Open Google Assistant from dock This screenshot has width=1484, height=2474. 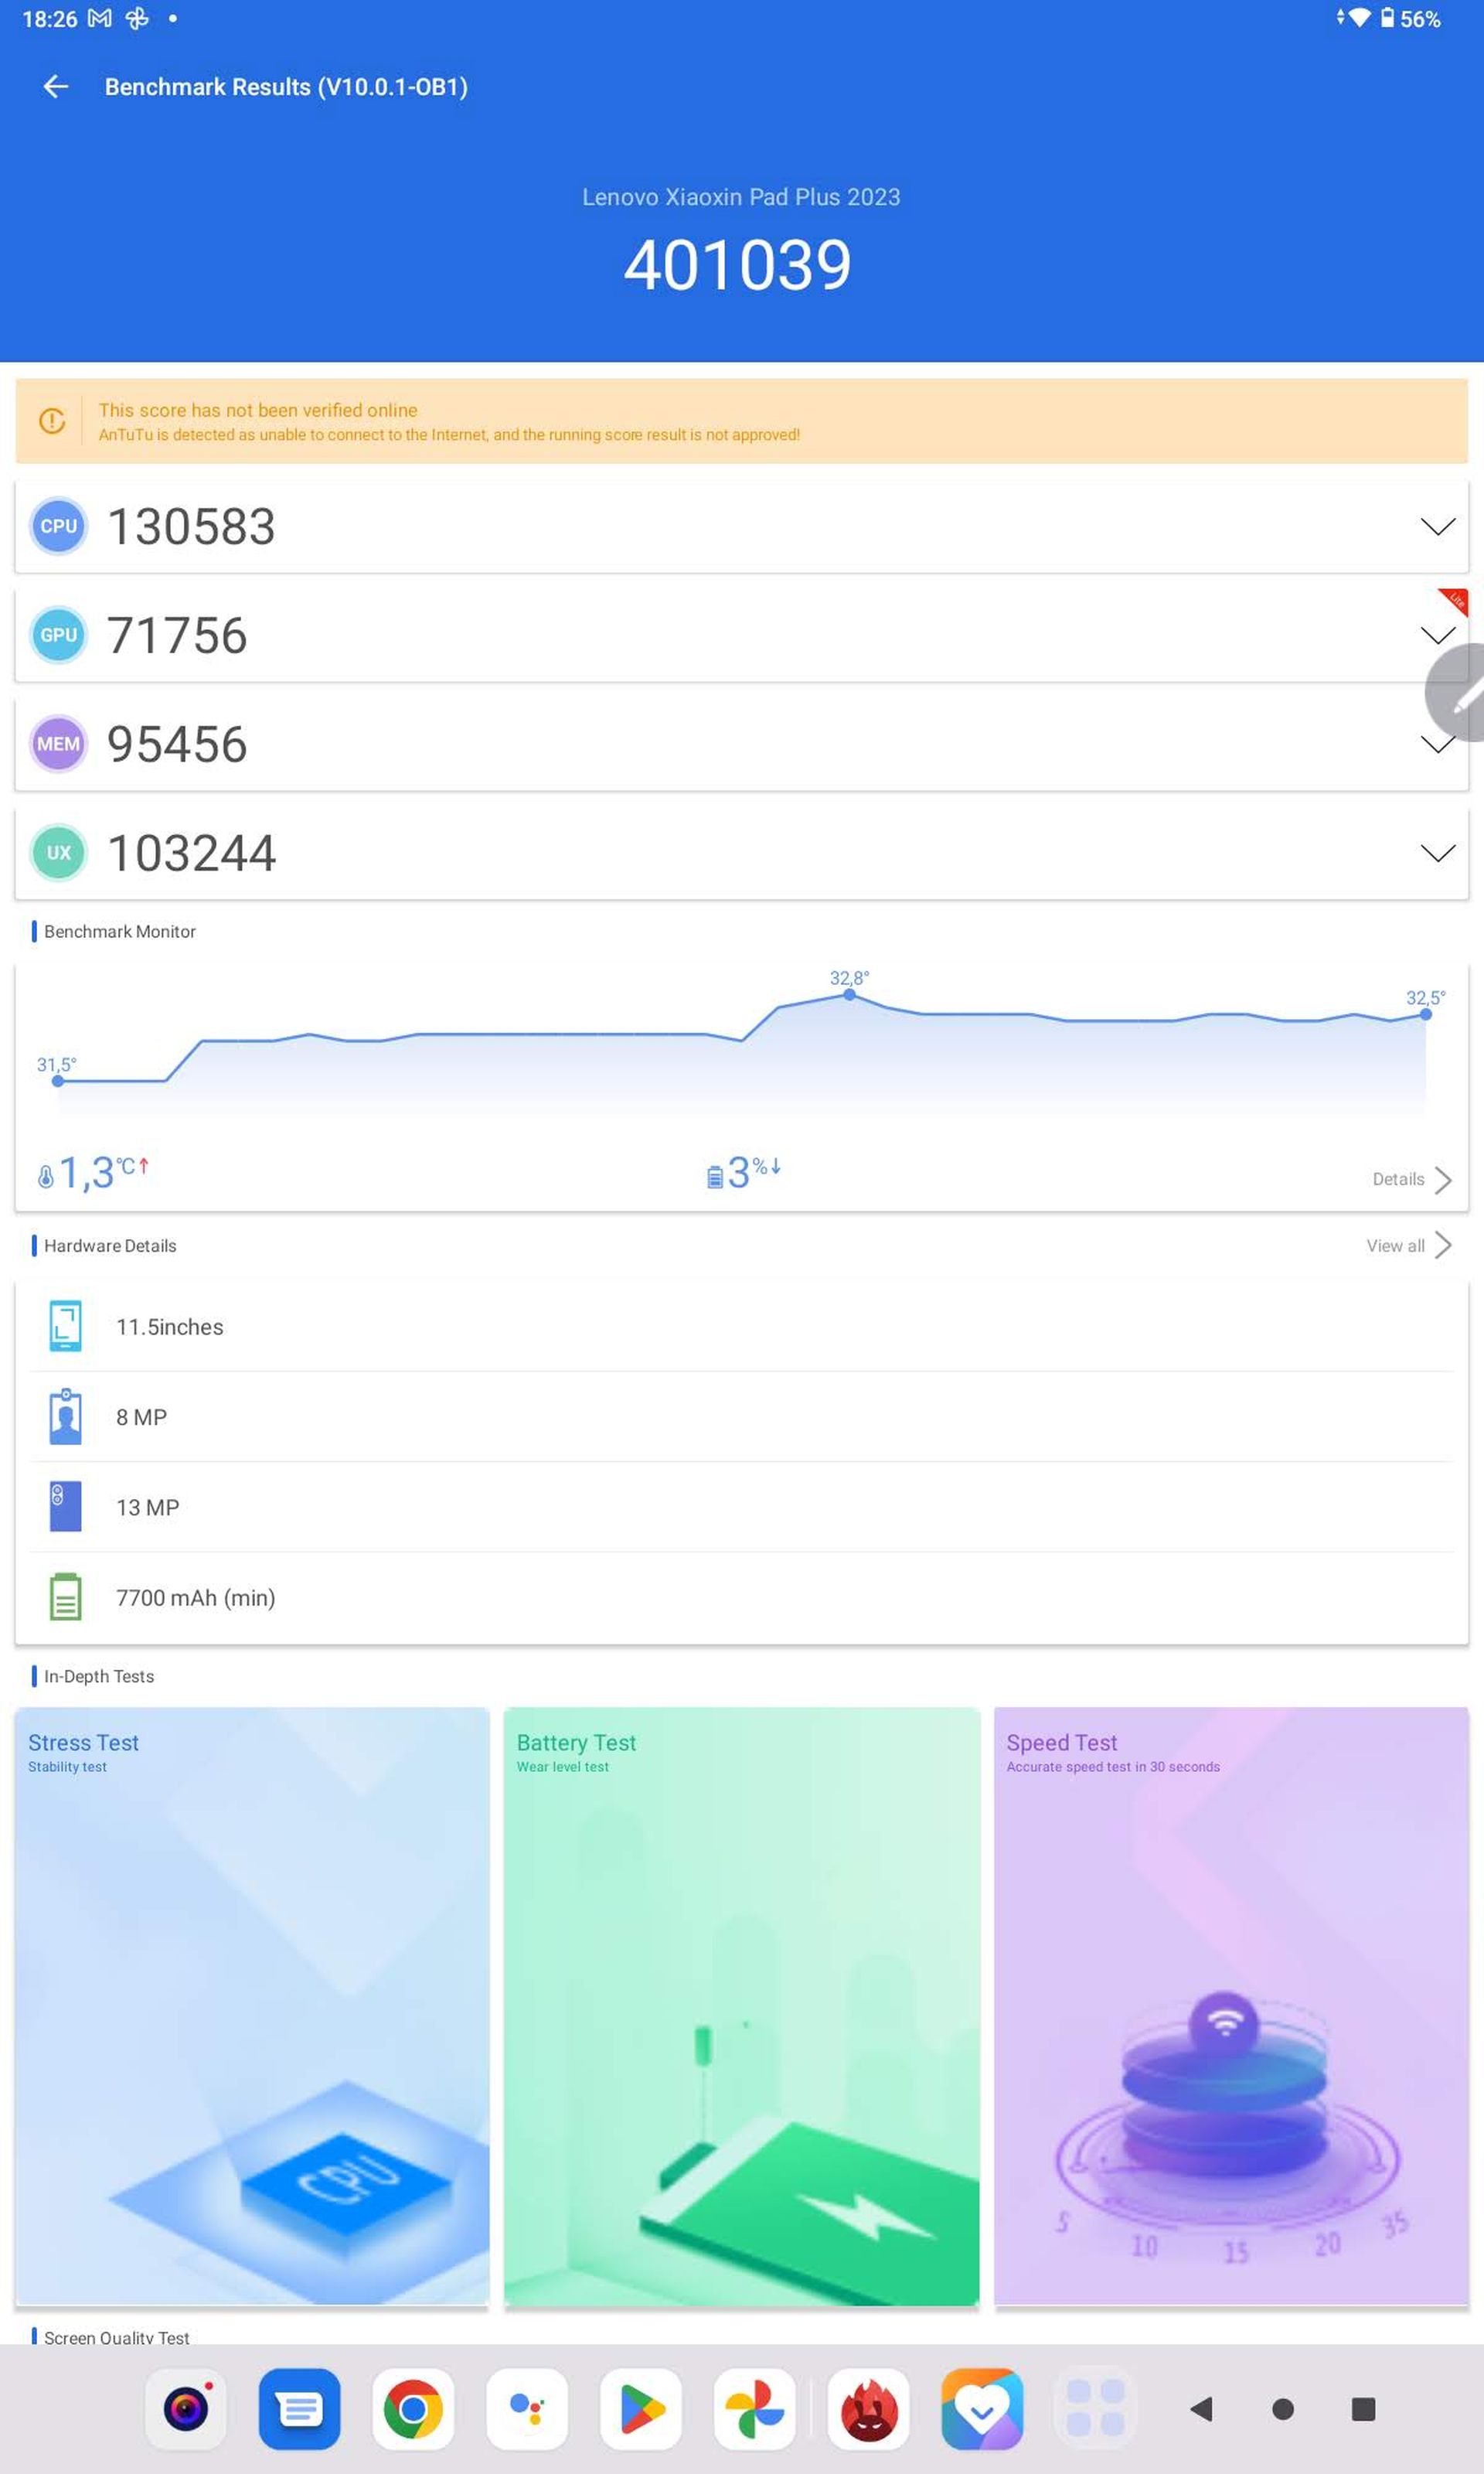(x=527, y=2409)
